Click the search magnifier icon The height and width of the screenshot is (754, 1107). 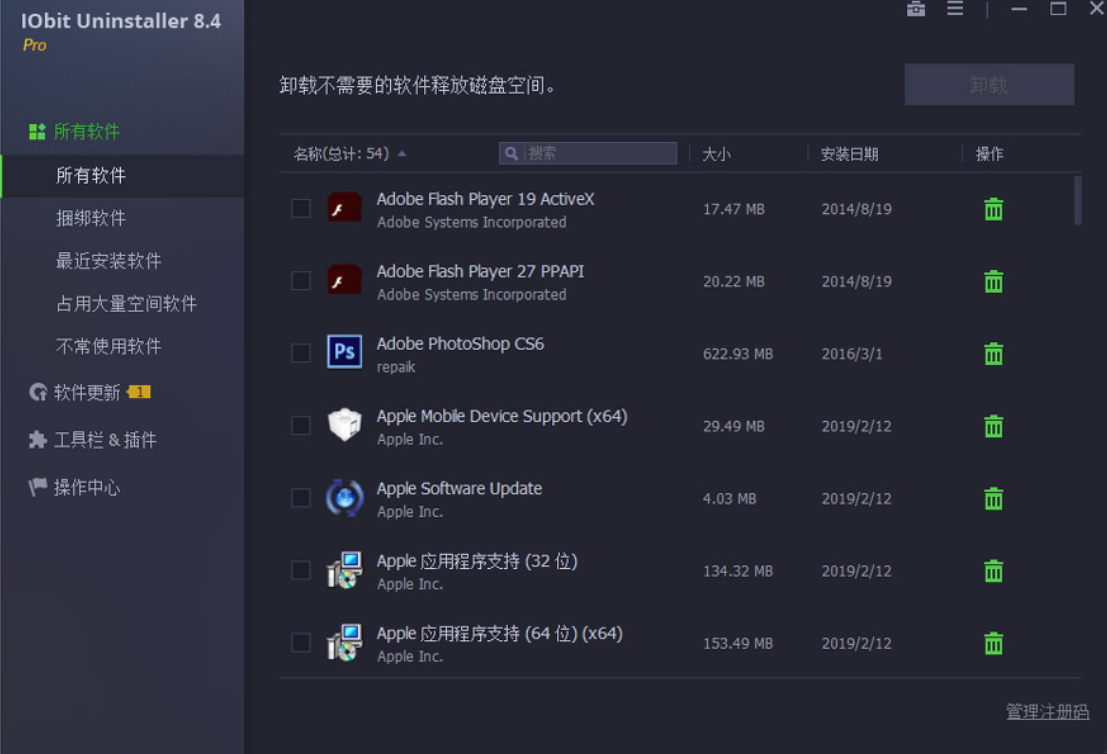(x=512, y=153)
